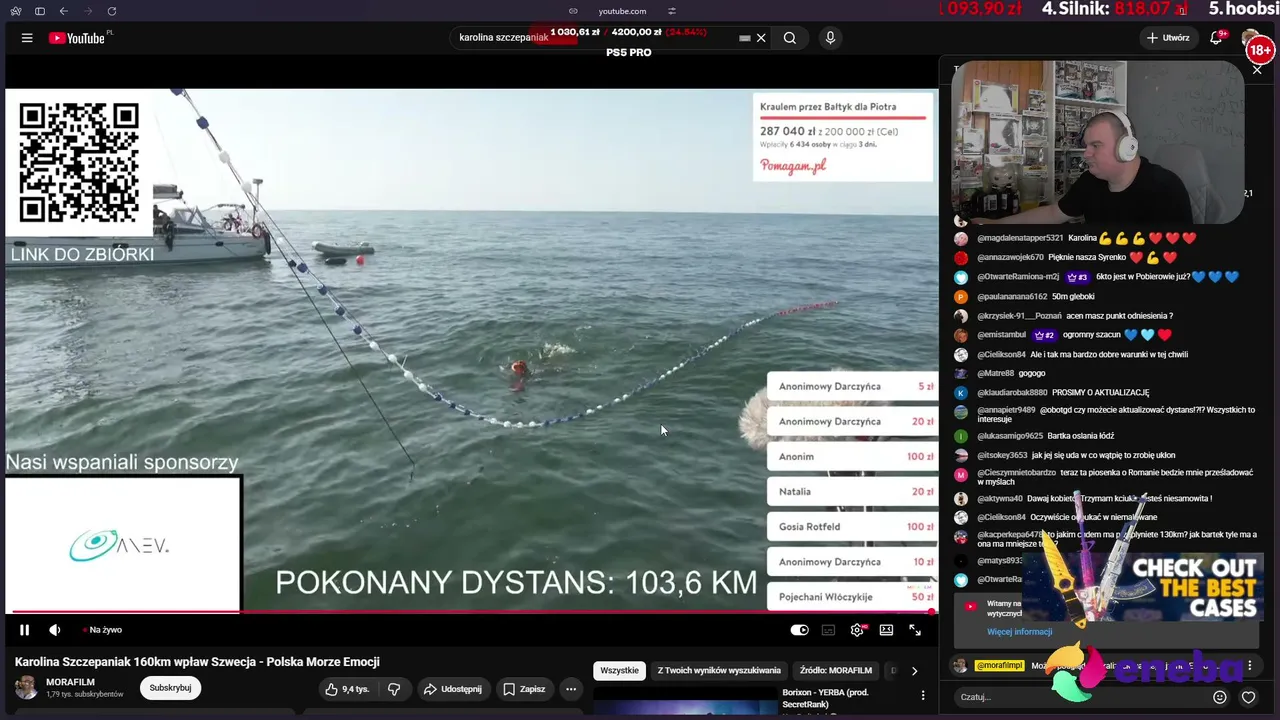This screenshot has width=1280, height=720.
Task: Click the video title text below player
Action: pos(197,662)
